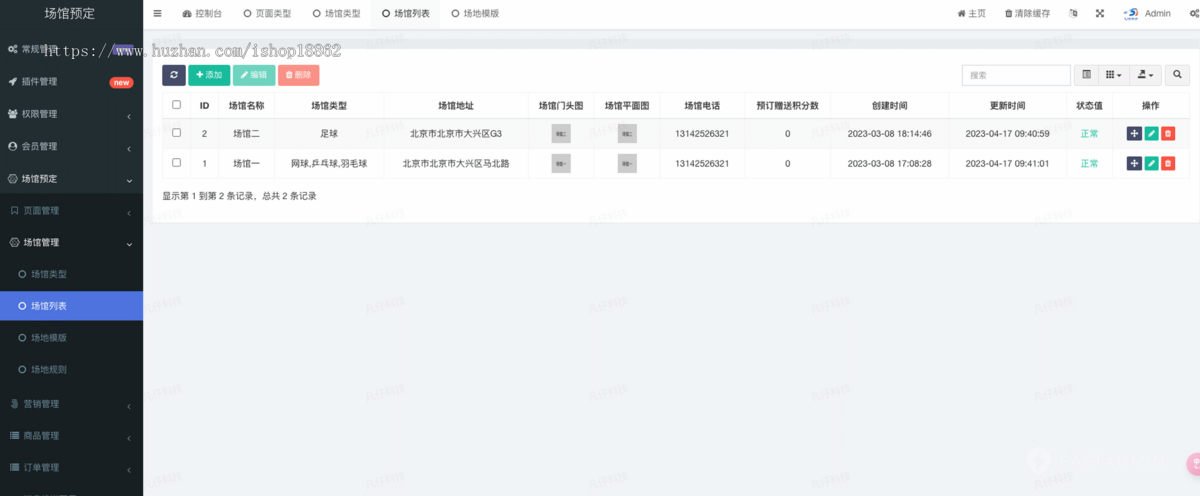The width and height of the screenshot is (1200, 496).
Task: Enter fullscreen with the expand icon
Action: tap(1100, 14)
